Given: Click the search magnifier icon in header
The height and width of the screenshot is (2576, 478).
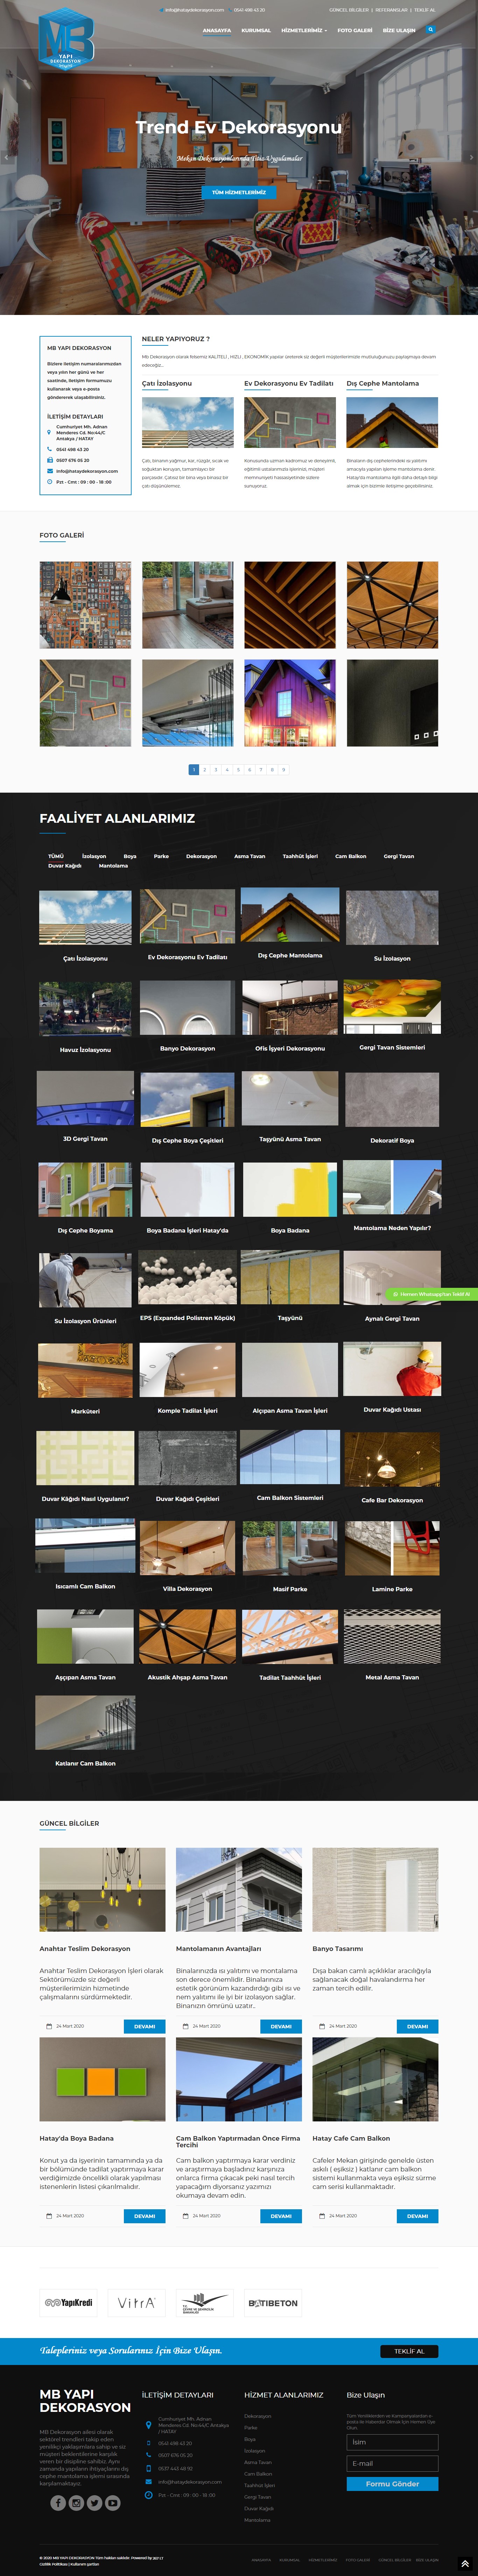Looking at the screenshot, I should click(x=430, y=30).
